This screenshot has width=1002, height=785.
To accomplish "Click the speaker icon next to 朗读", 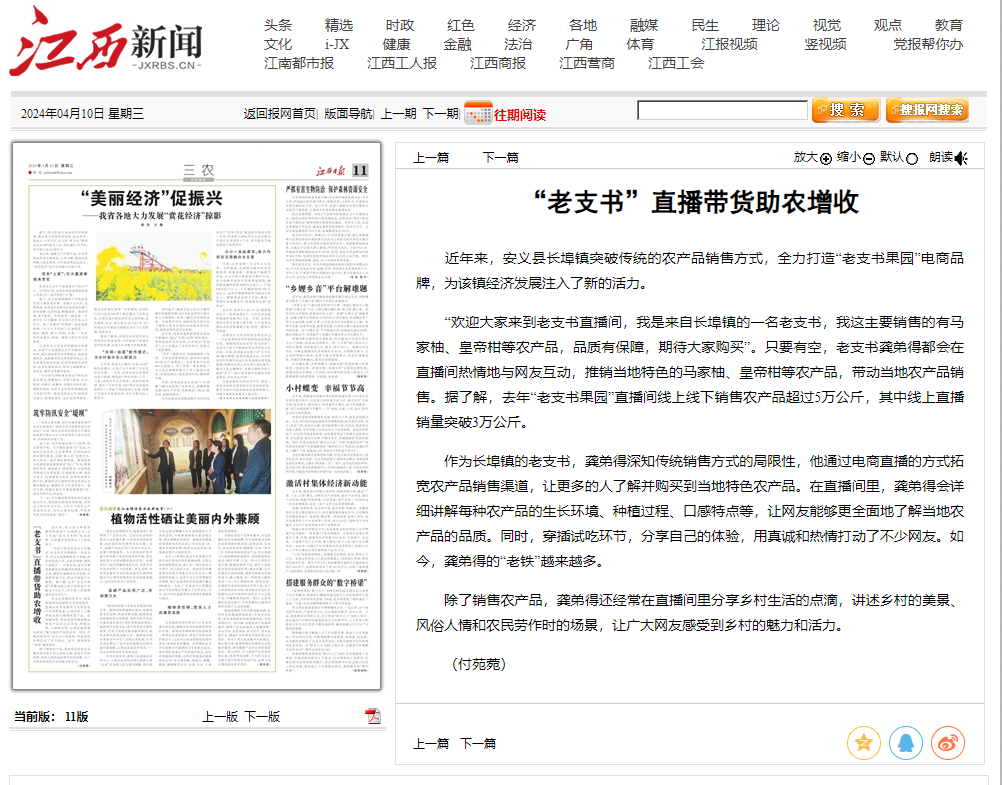I will tap(961, 158).
